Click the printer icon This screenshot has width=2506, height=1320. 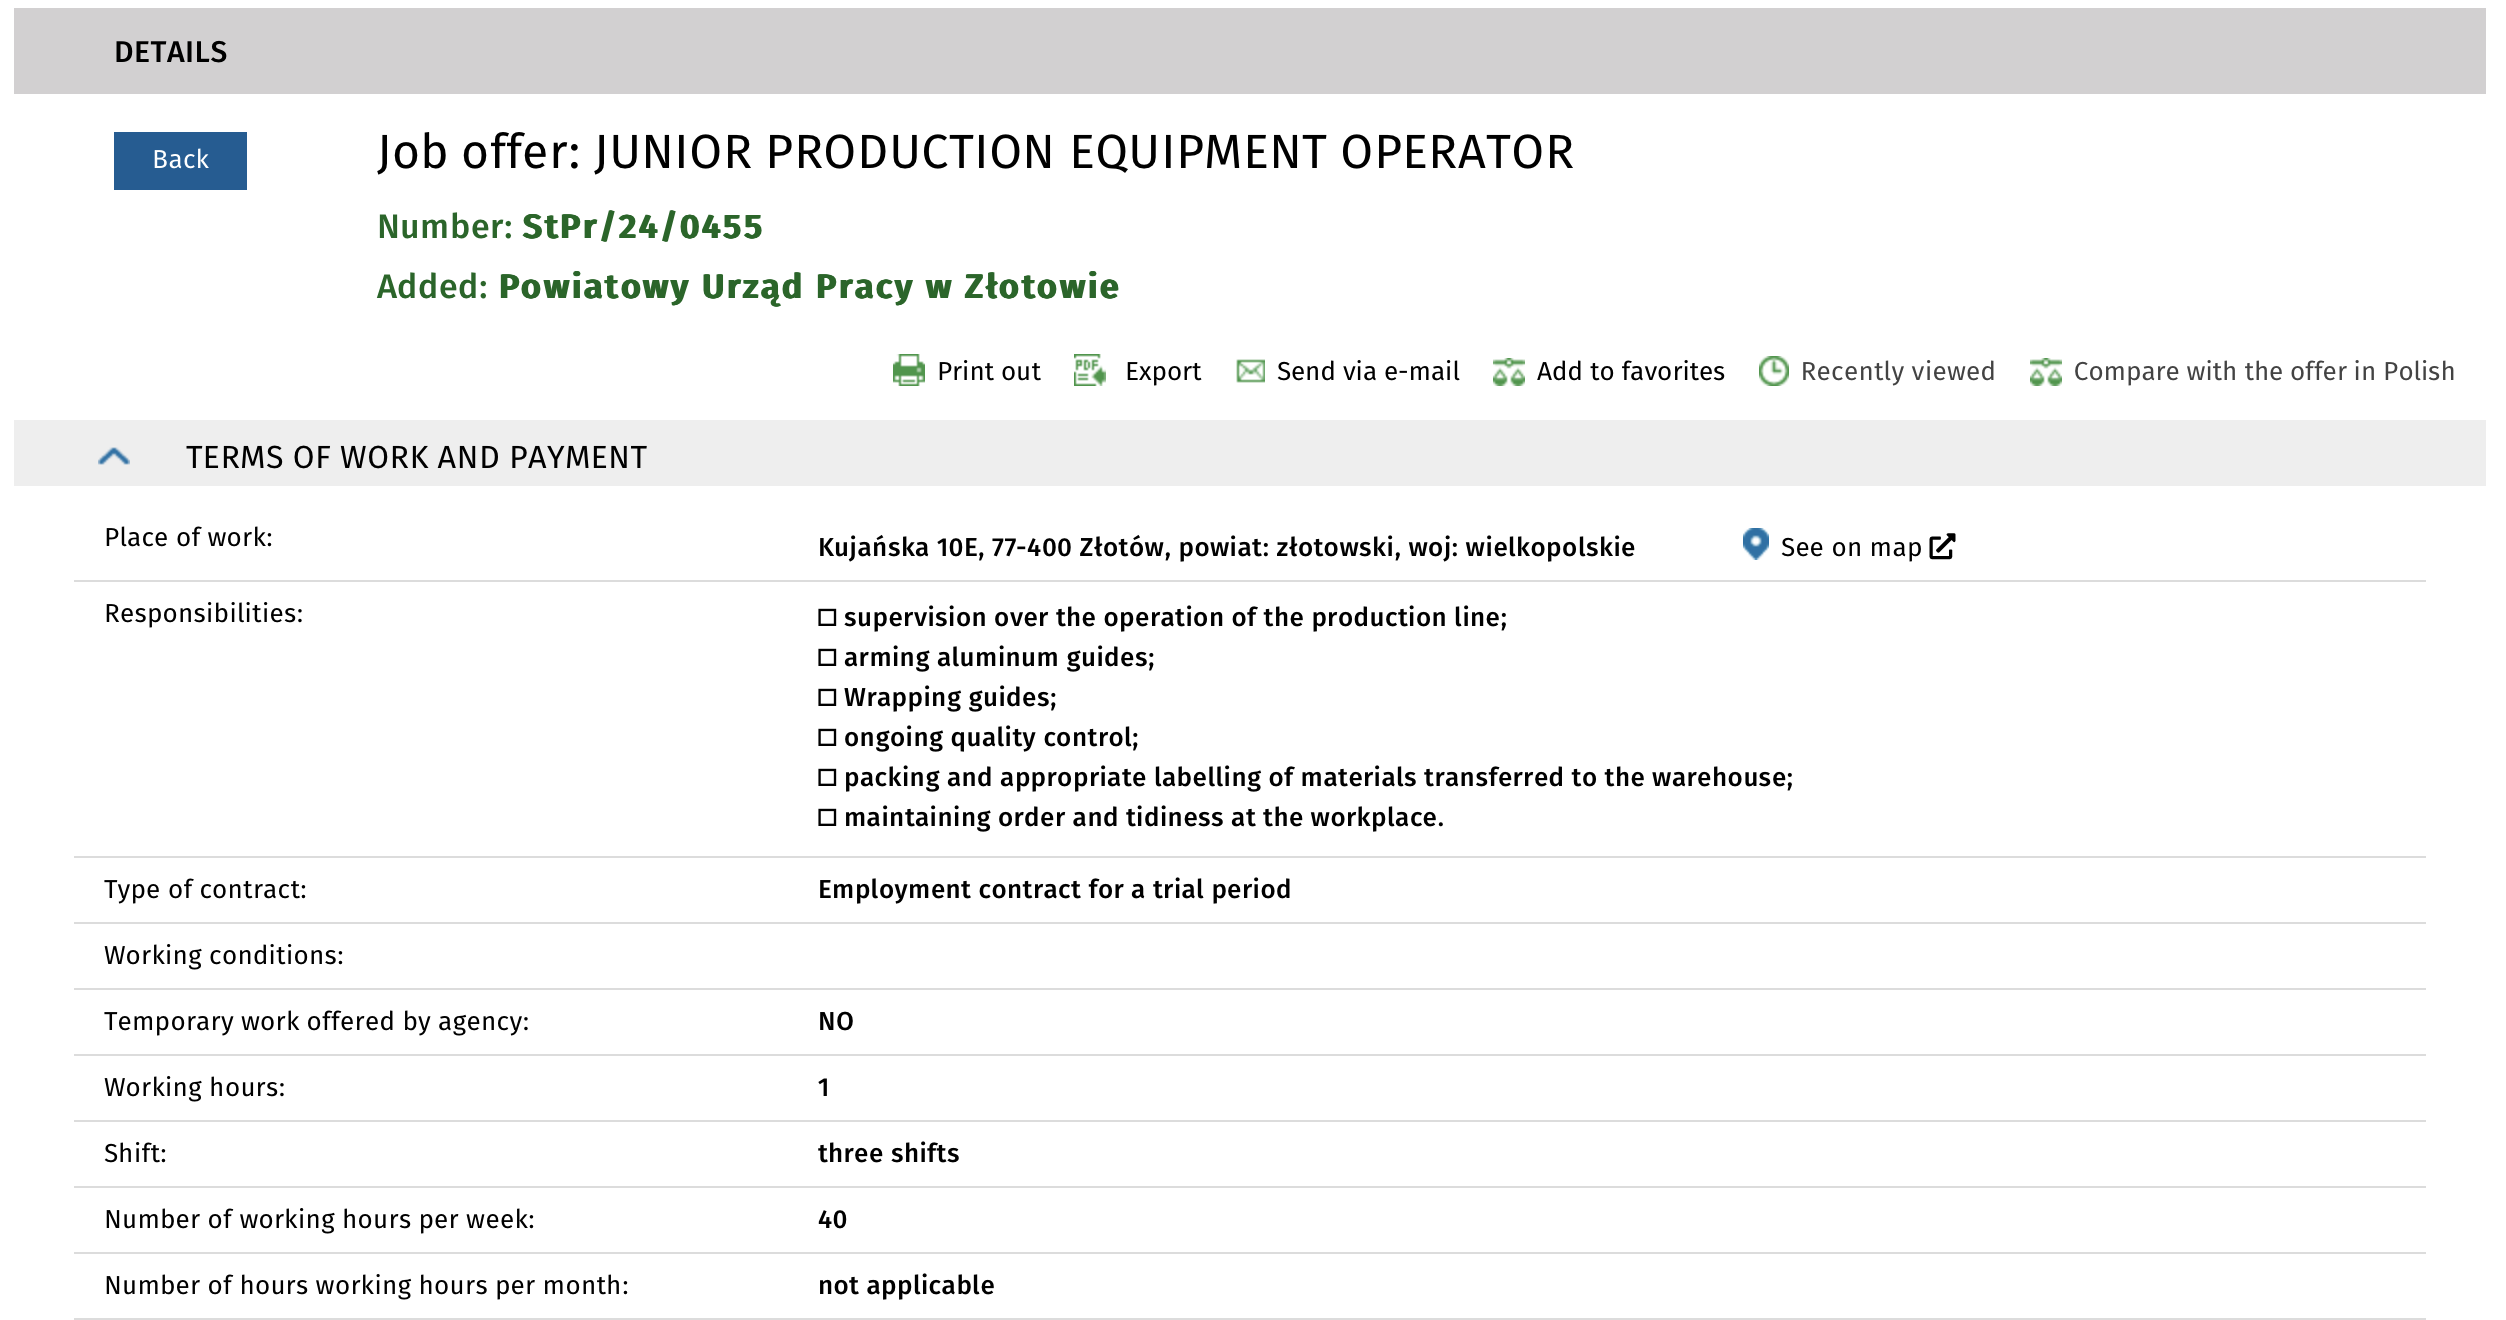click(908, 371)
